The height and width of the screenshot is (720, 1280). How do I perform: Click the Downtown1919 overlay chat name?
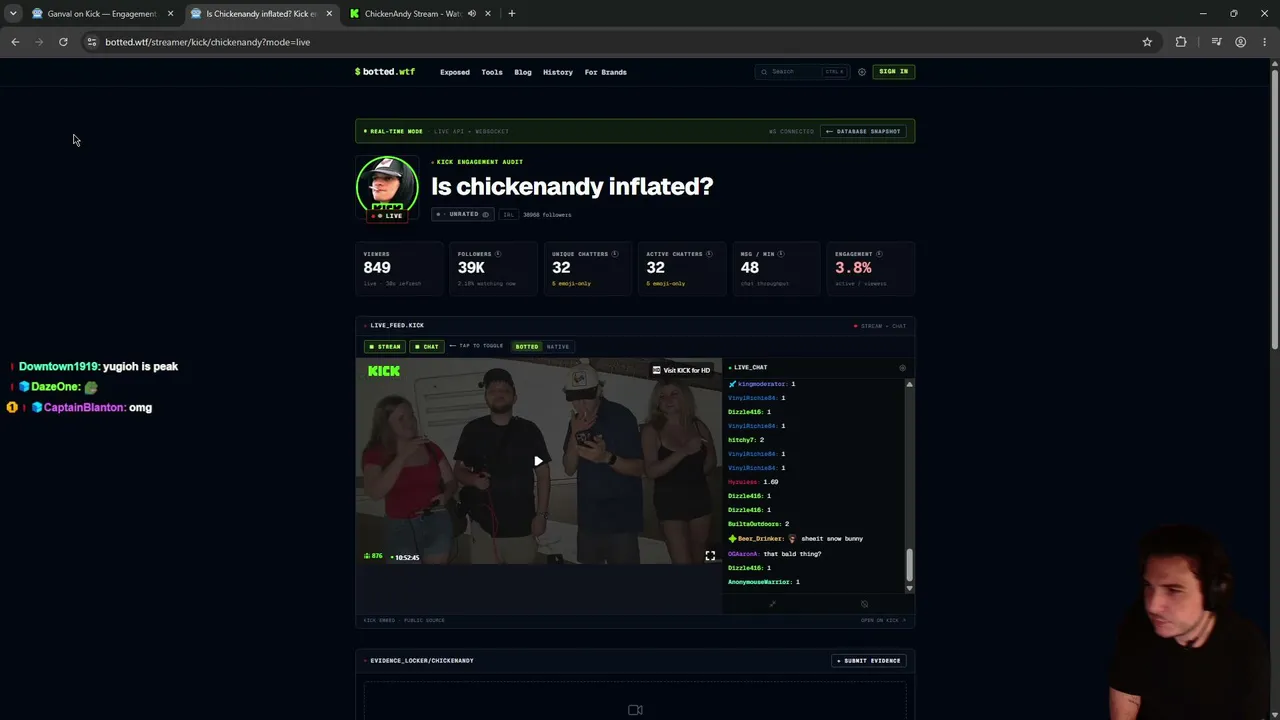(59, 367)
